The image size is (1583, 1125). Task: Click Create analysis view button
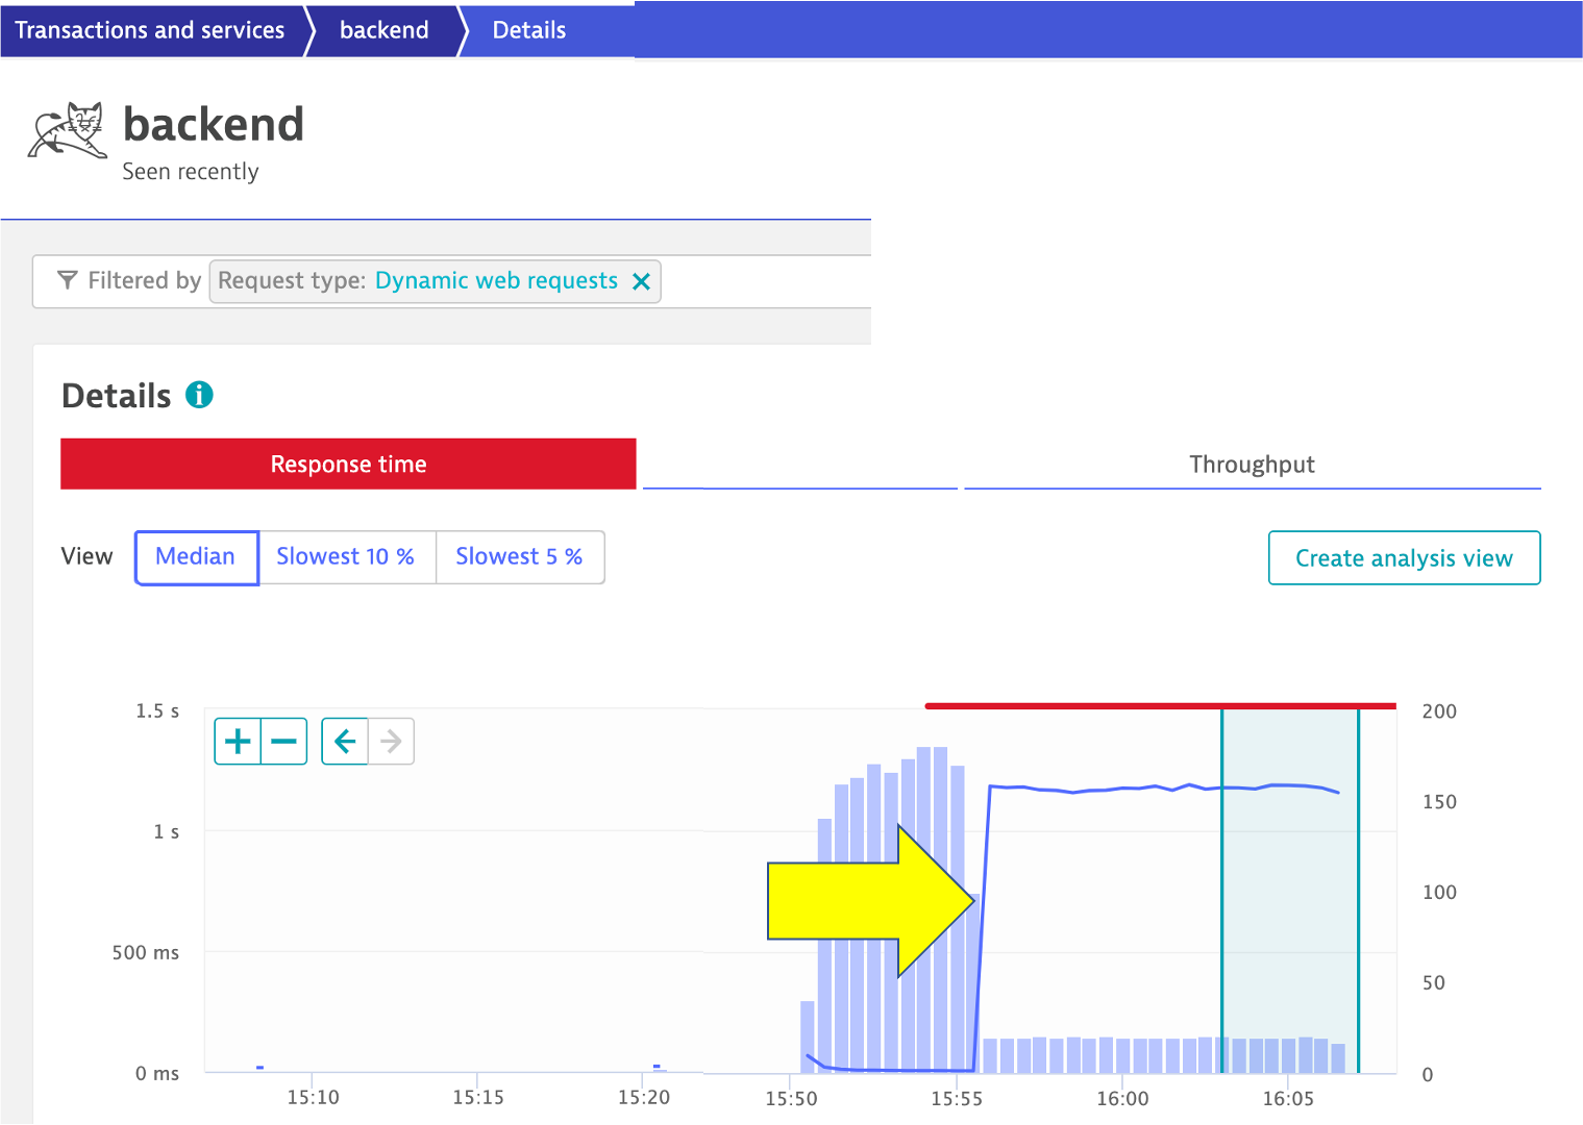(x=1403, y=558)
